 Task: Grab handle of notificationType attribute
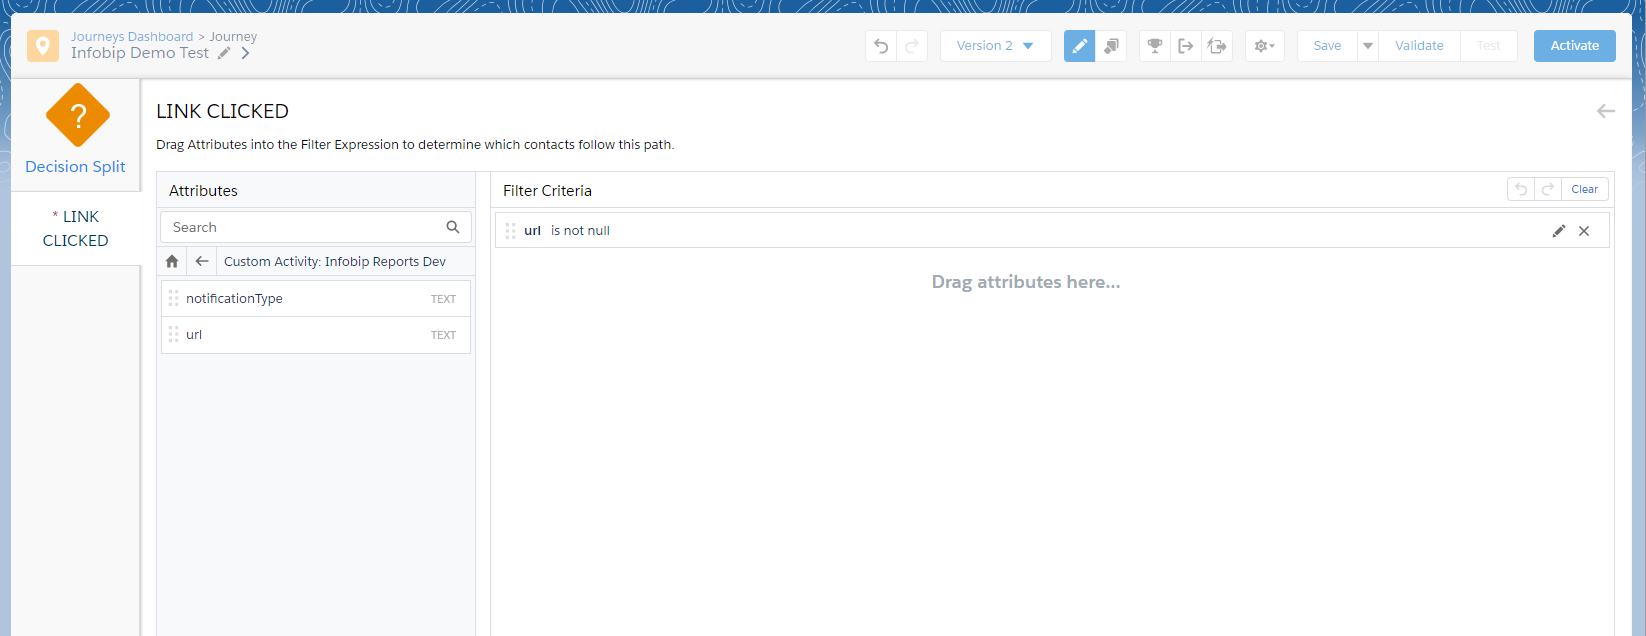(x=174, y=298)
